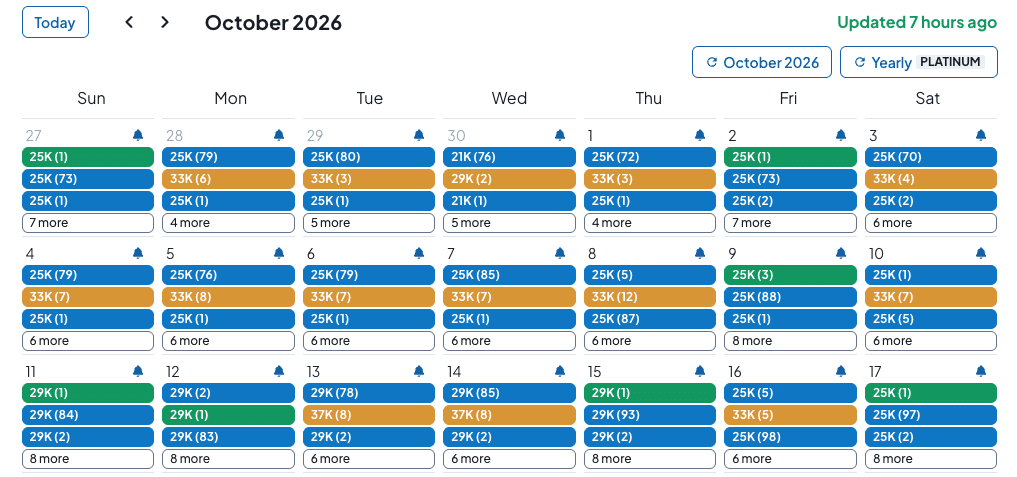
Task: Show "8 more" entries on October 15
Action: pyautogui.click(x=650, y=459)
